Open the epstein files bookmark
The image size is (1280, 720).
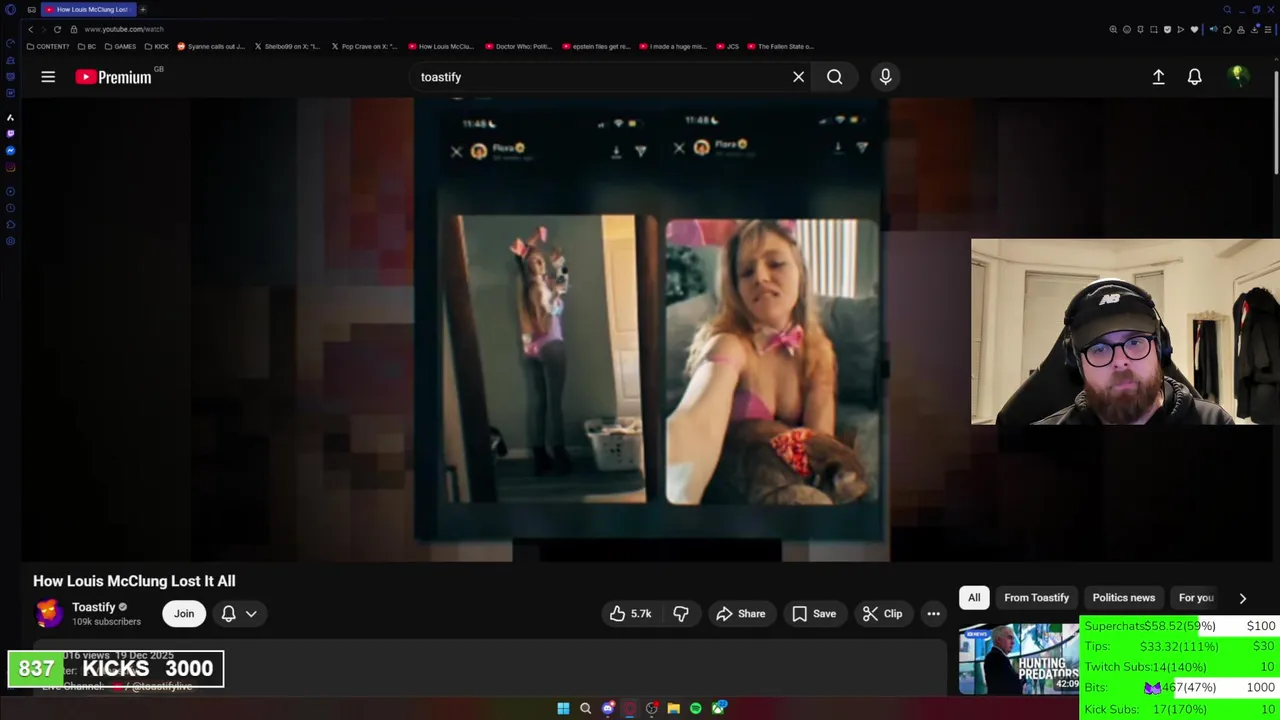596,46
